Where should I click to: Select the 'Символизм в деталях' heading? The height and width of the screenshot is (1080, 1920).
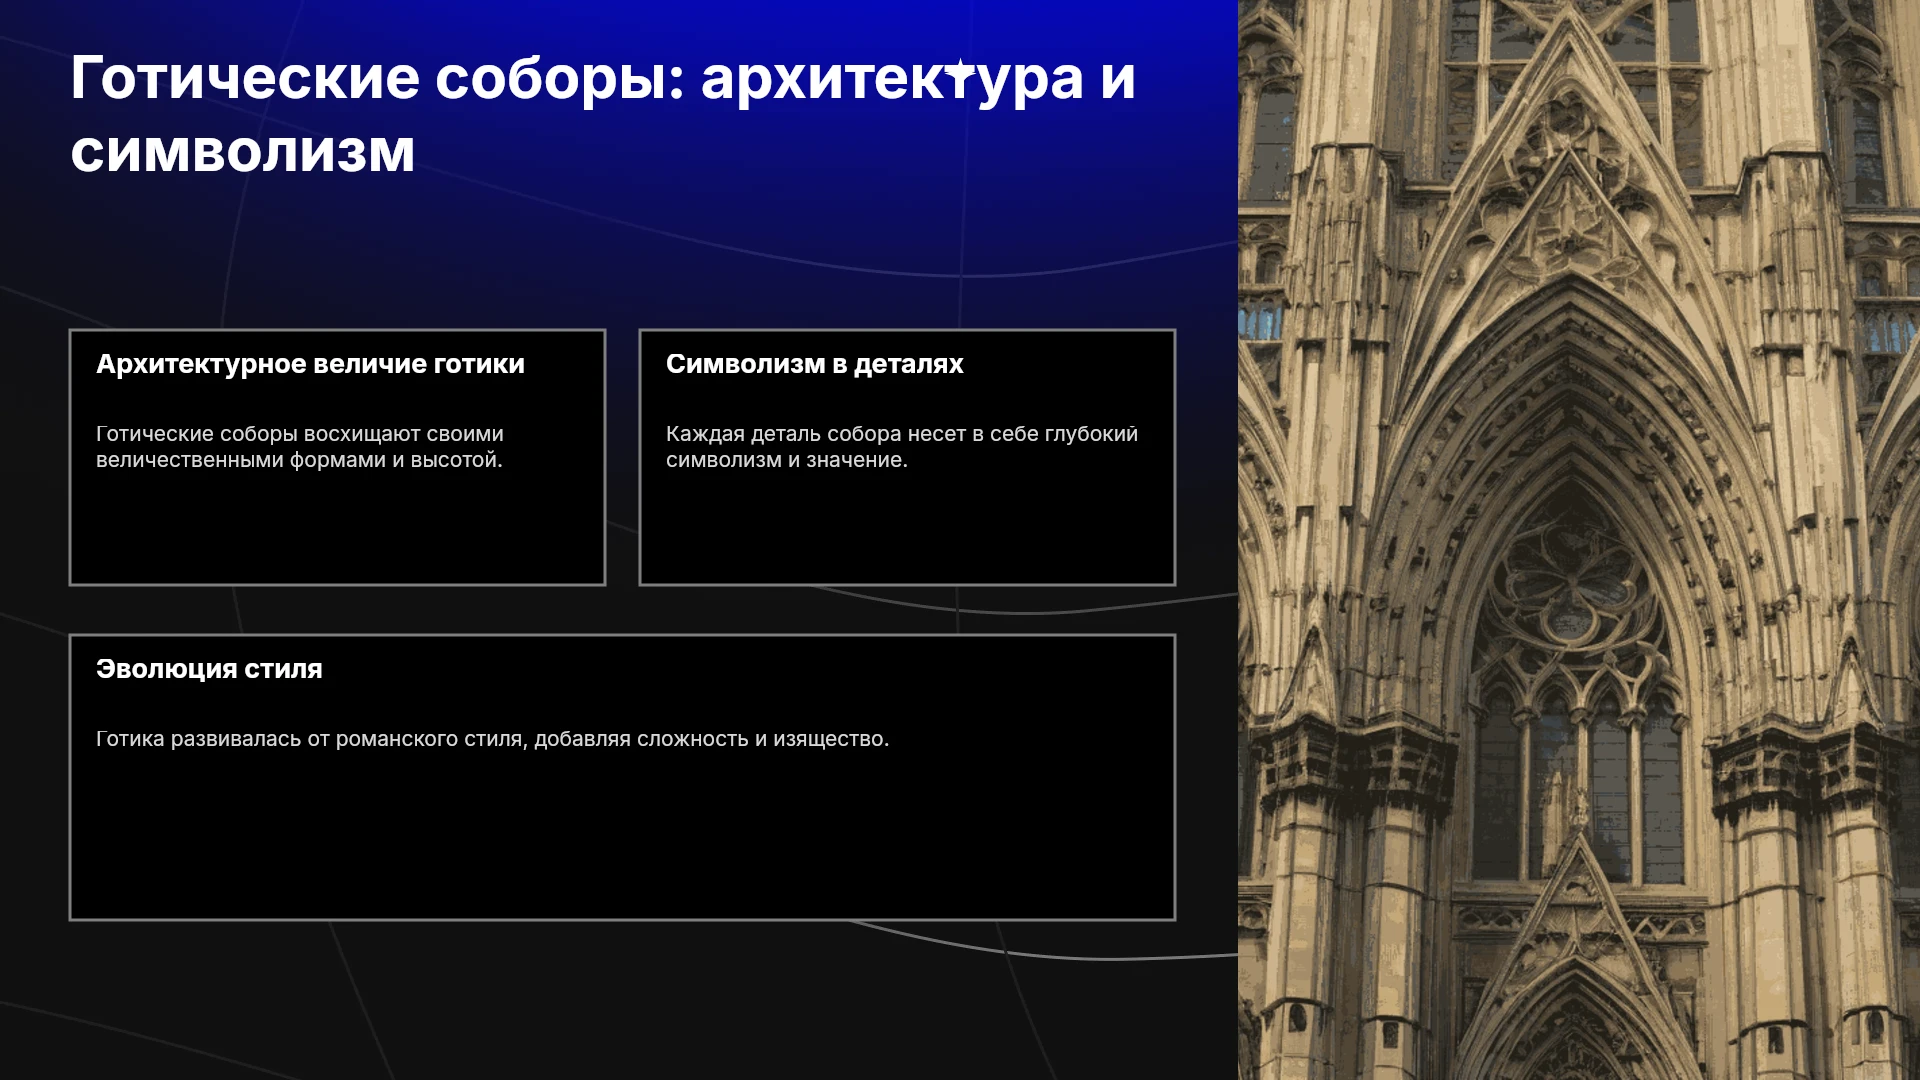coord(815,364)
